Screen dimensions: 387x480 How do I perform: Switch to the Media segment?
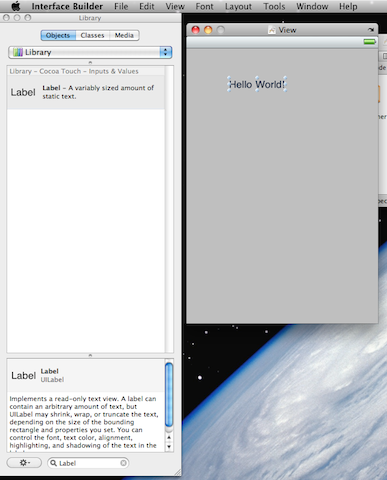(124, 35)
